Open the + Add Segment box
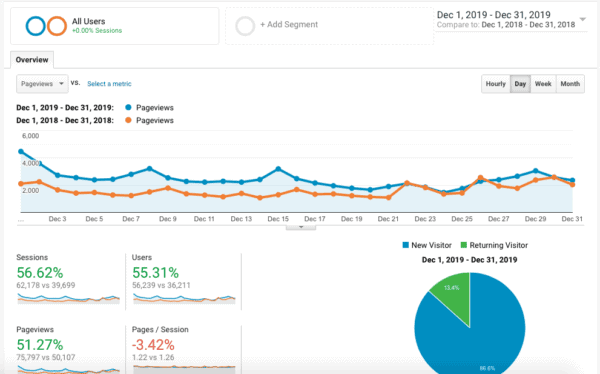 pyautogui.click(x=329, y=26)
